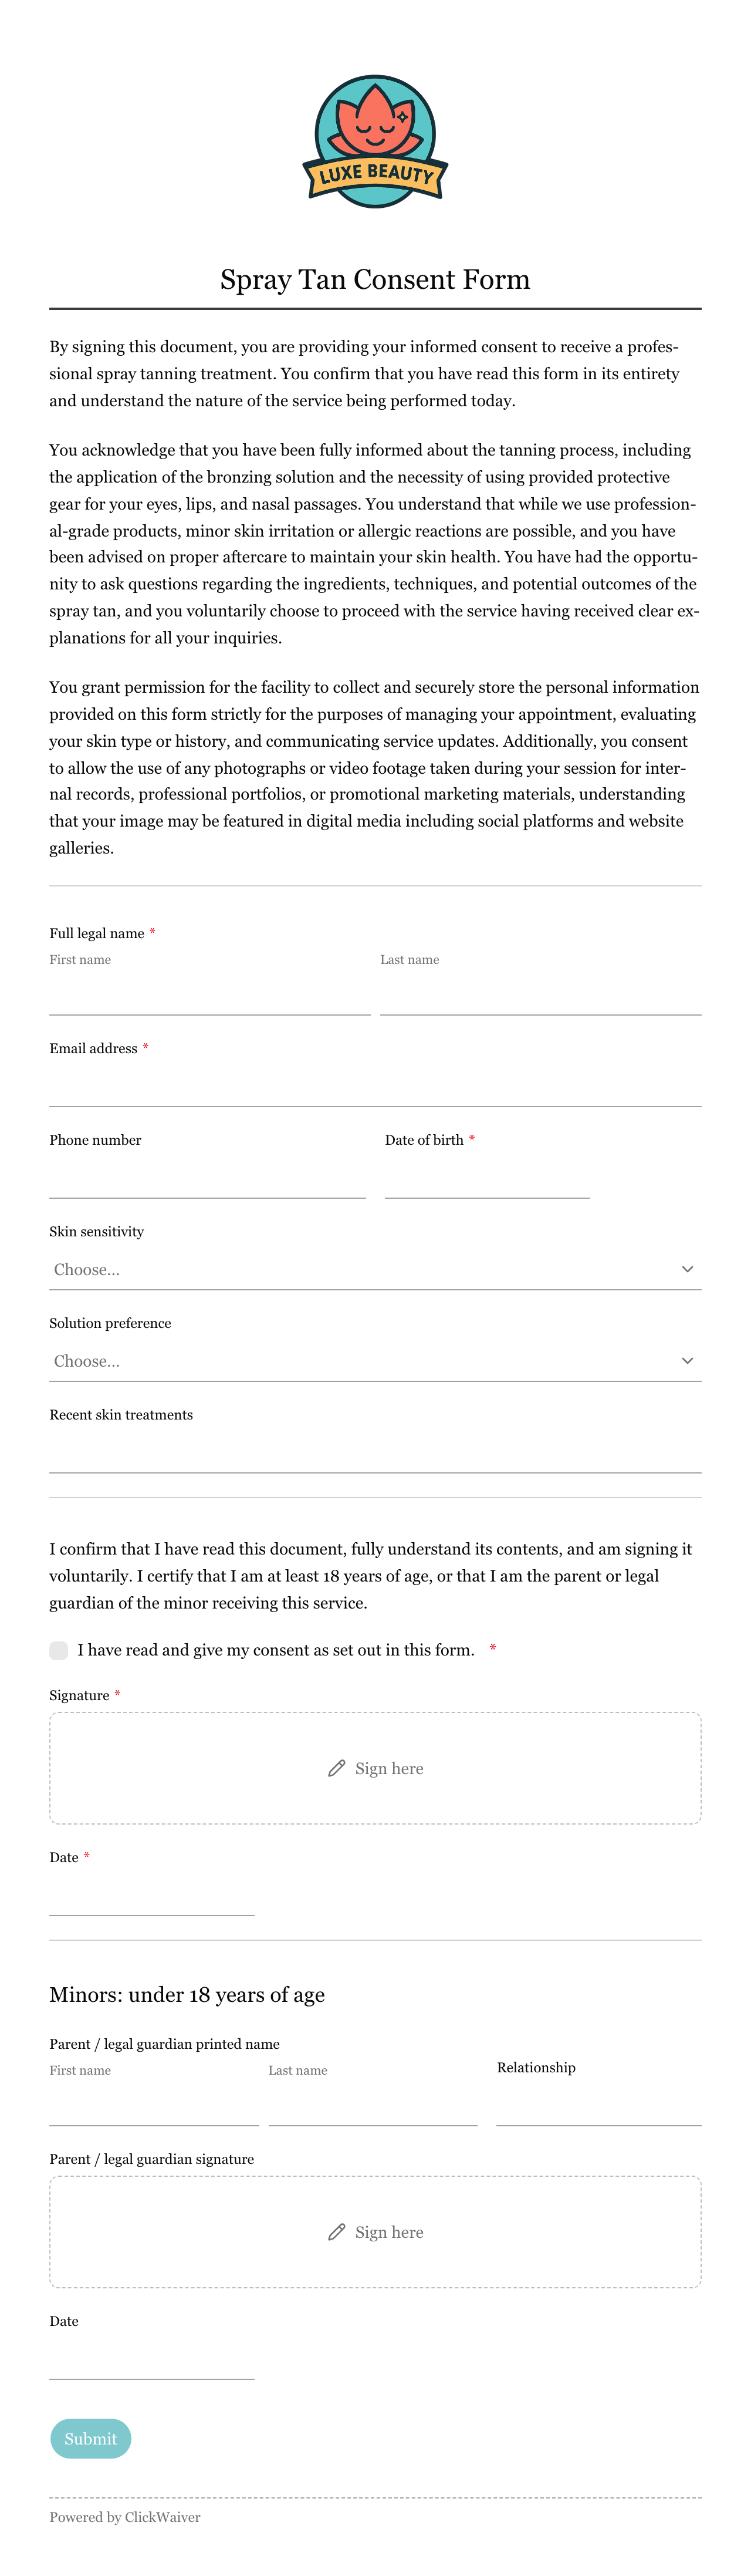Screen dimensions: 751x2576
Task: Click pencil icon in first signature box
Action: [337, 1768]
